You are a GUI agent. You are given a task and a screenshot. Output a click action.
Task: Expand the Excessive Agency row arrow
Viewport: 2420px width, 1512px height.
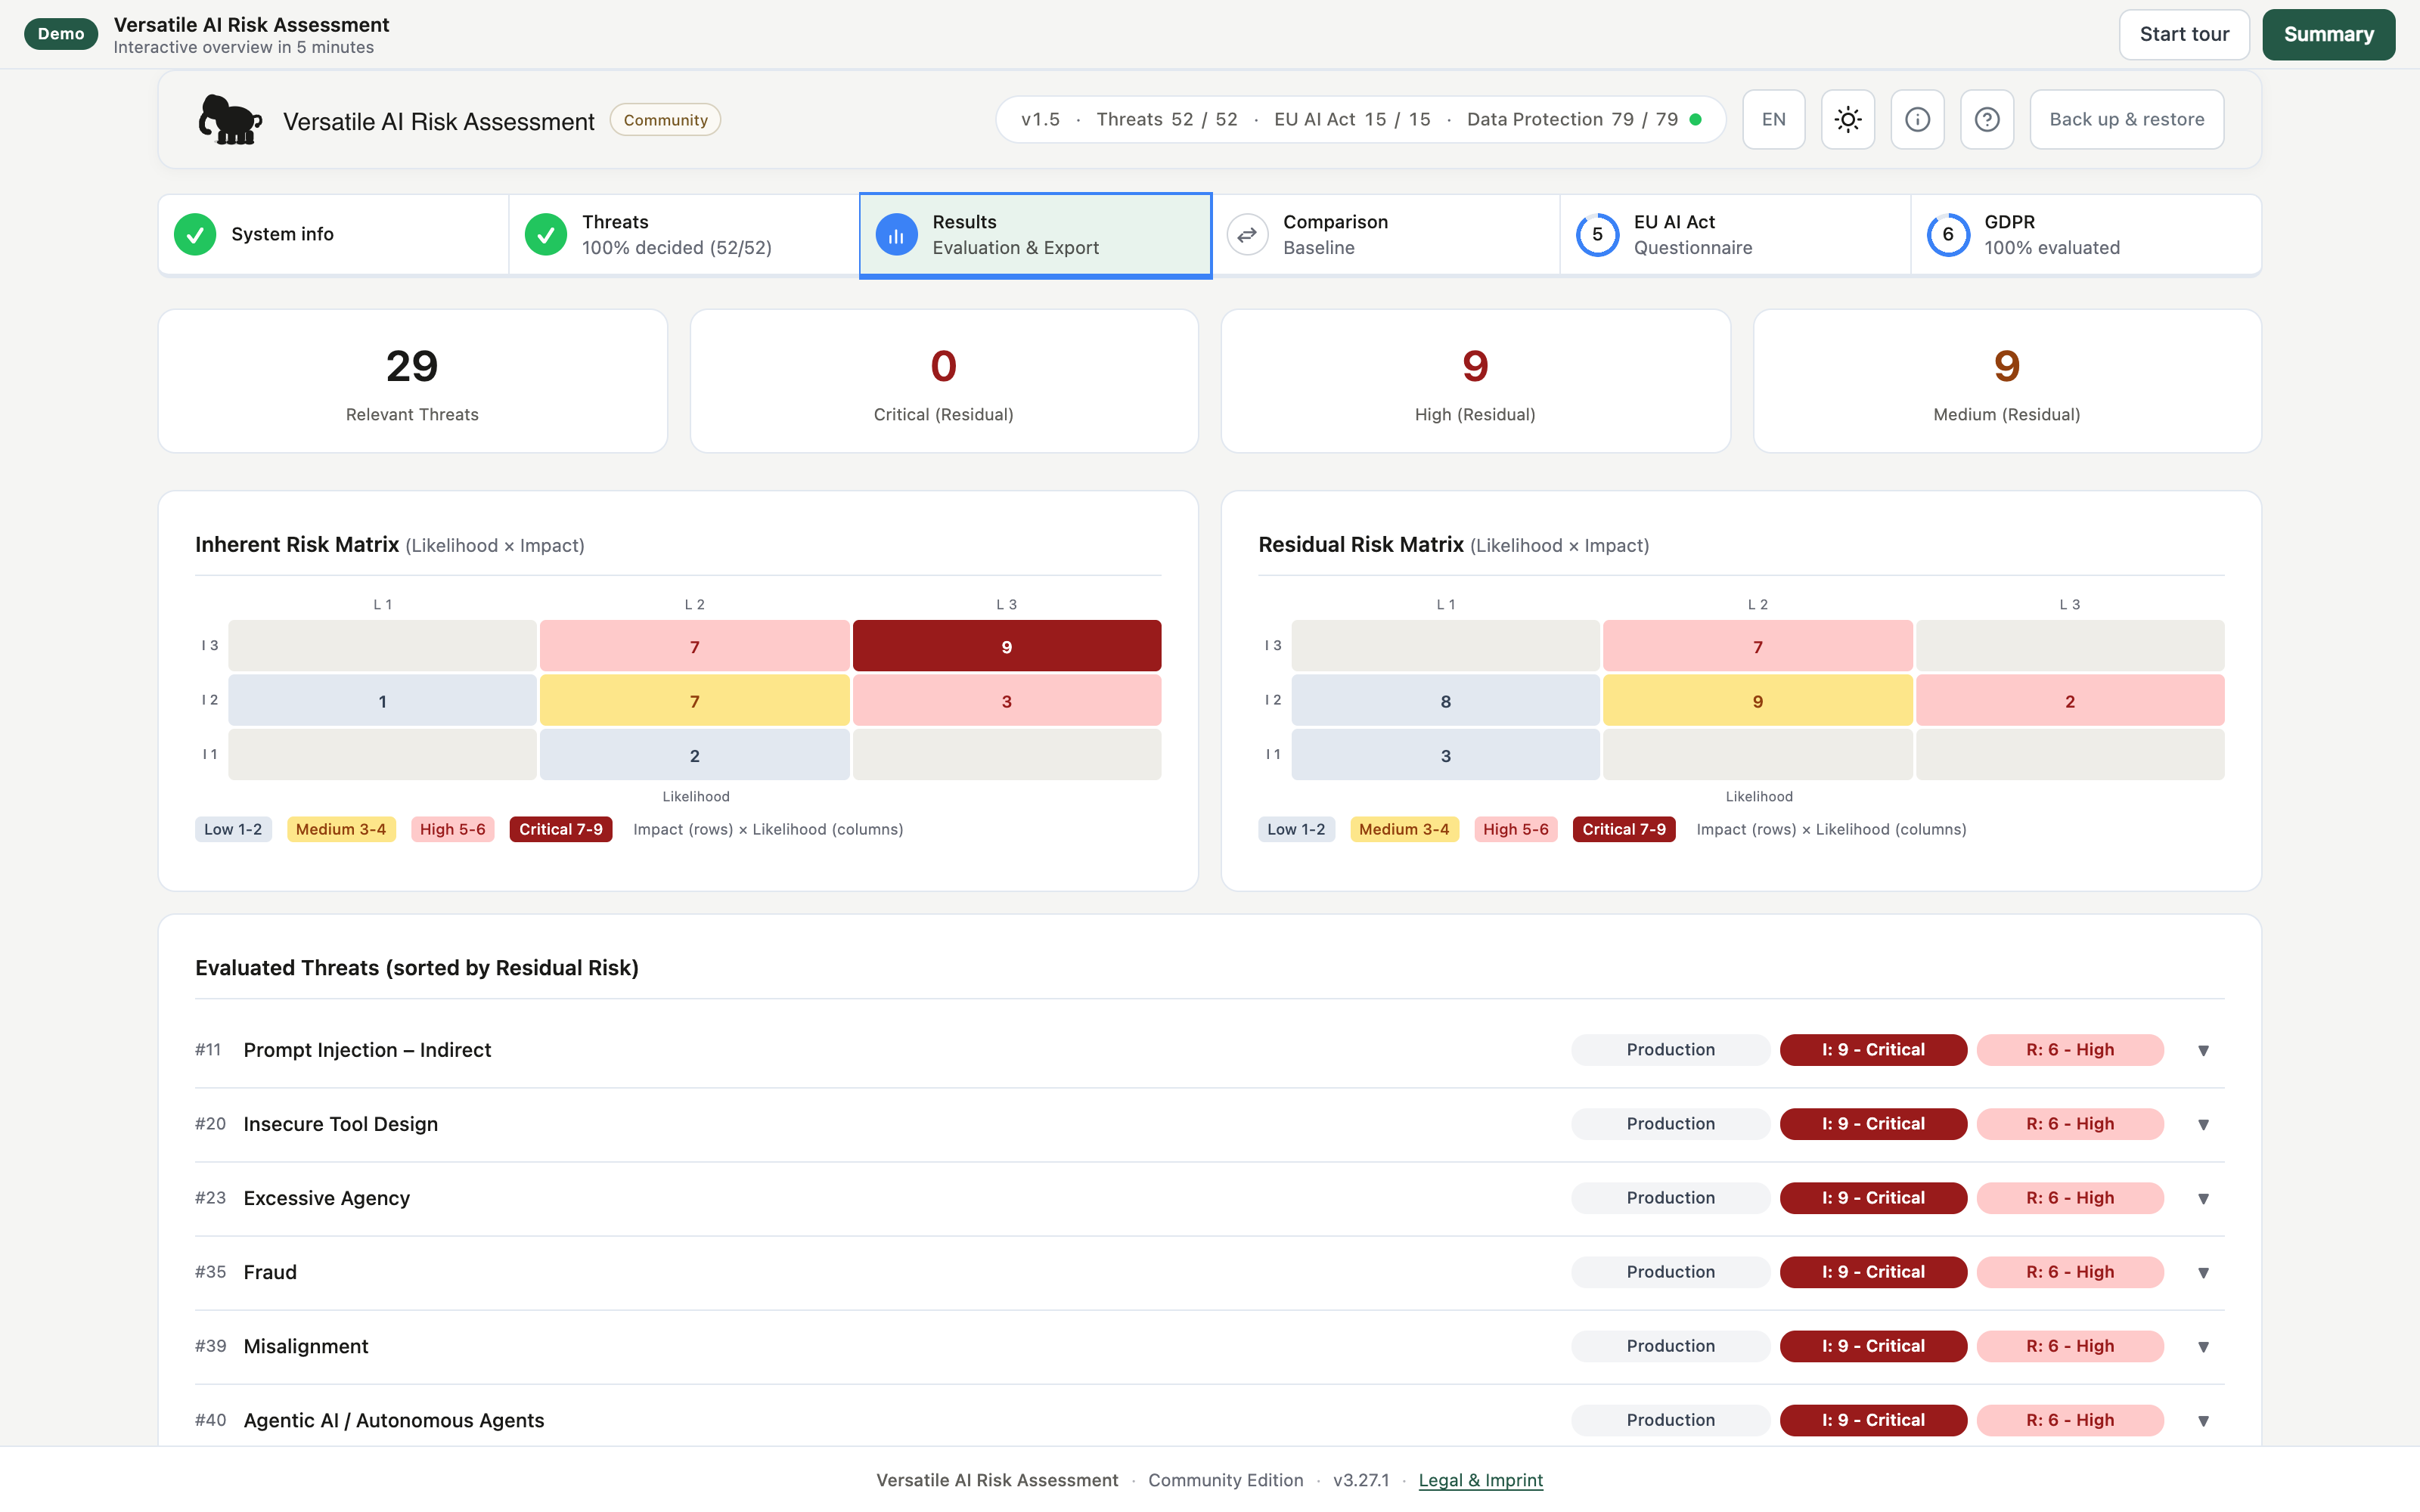[x=2203, y=1198]
